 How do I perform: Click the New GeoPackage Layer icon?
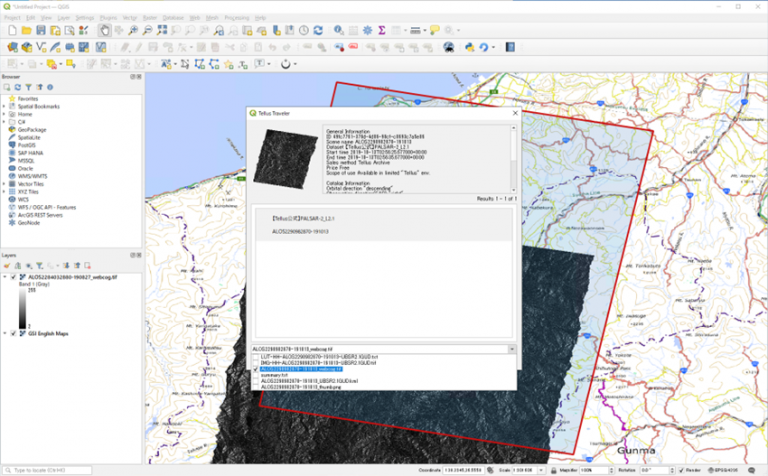coord(26,47)
